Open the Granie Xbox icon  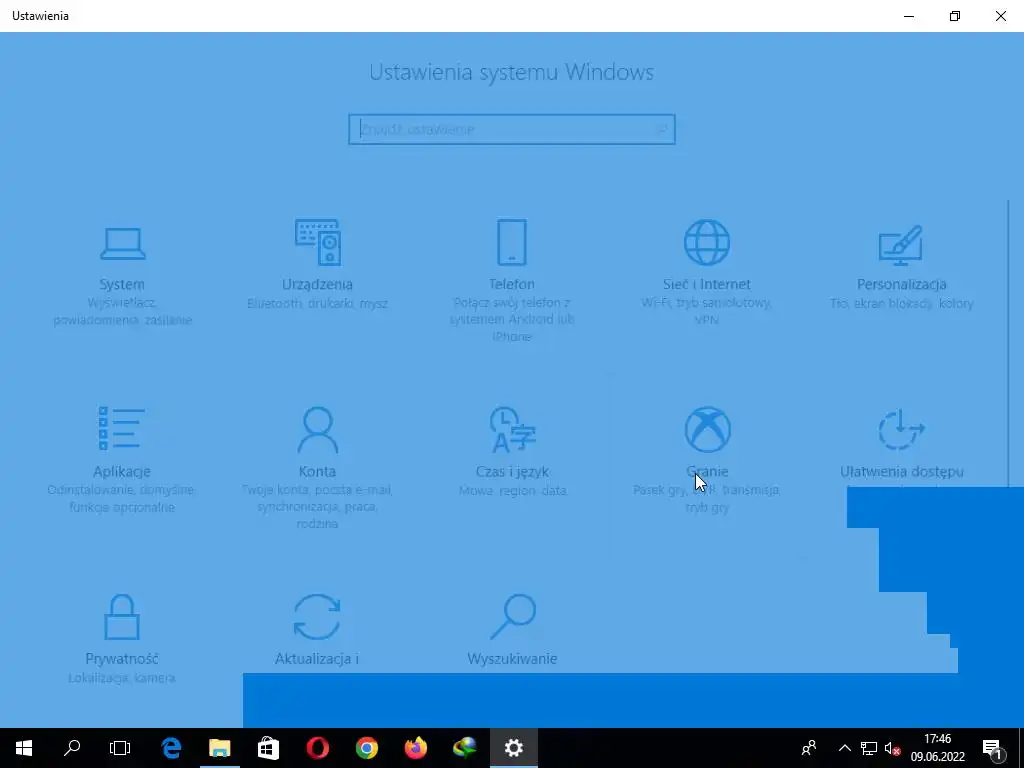(x=707, y=429)
